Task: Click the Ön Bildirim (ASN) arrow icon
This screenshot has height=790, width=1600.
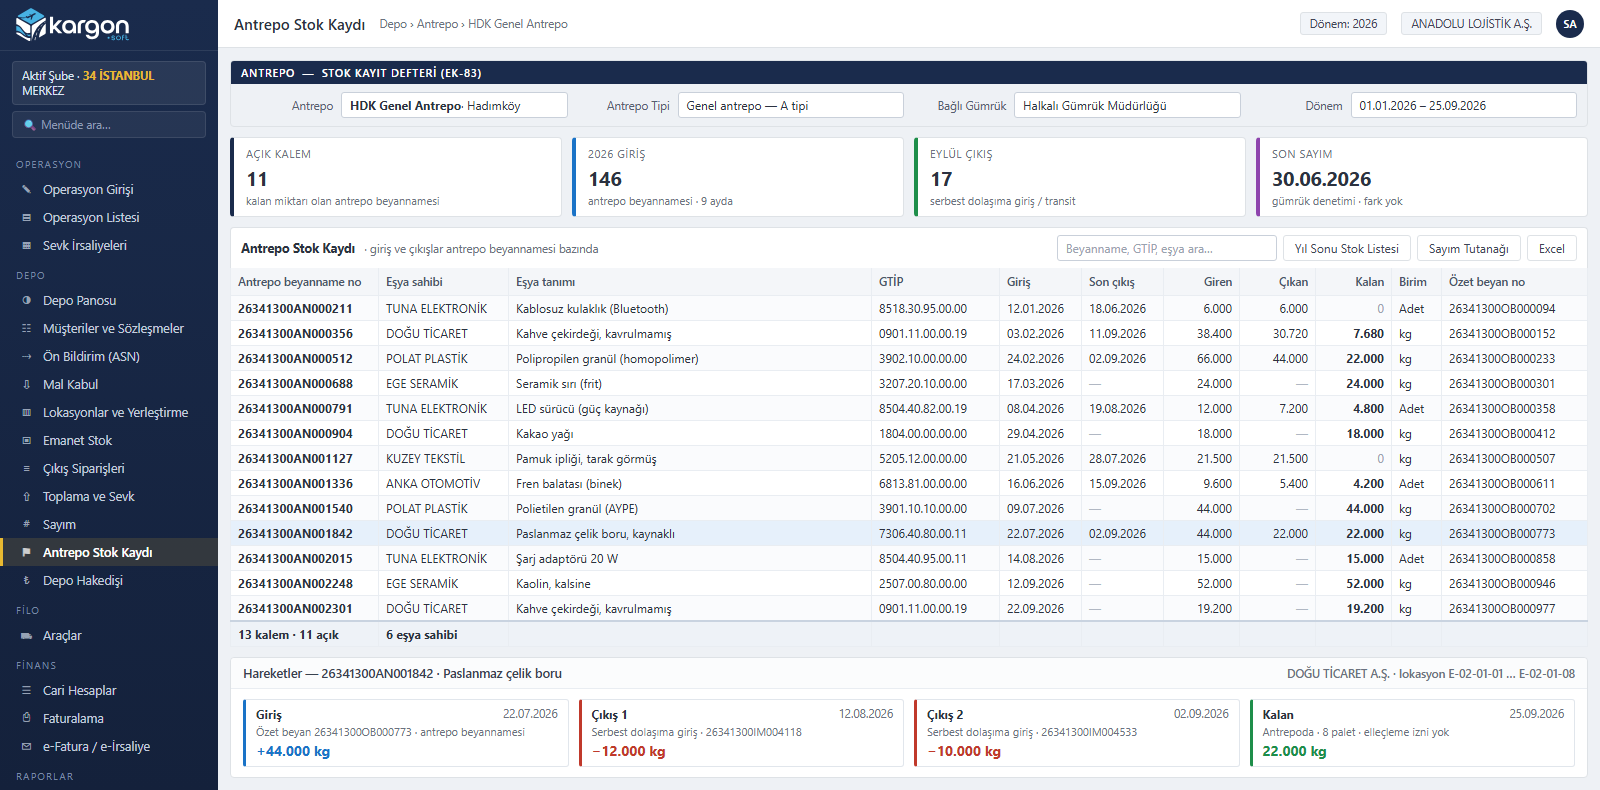Action: click(x=26, y=356)
